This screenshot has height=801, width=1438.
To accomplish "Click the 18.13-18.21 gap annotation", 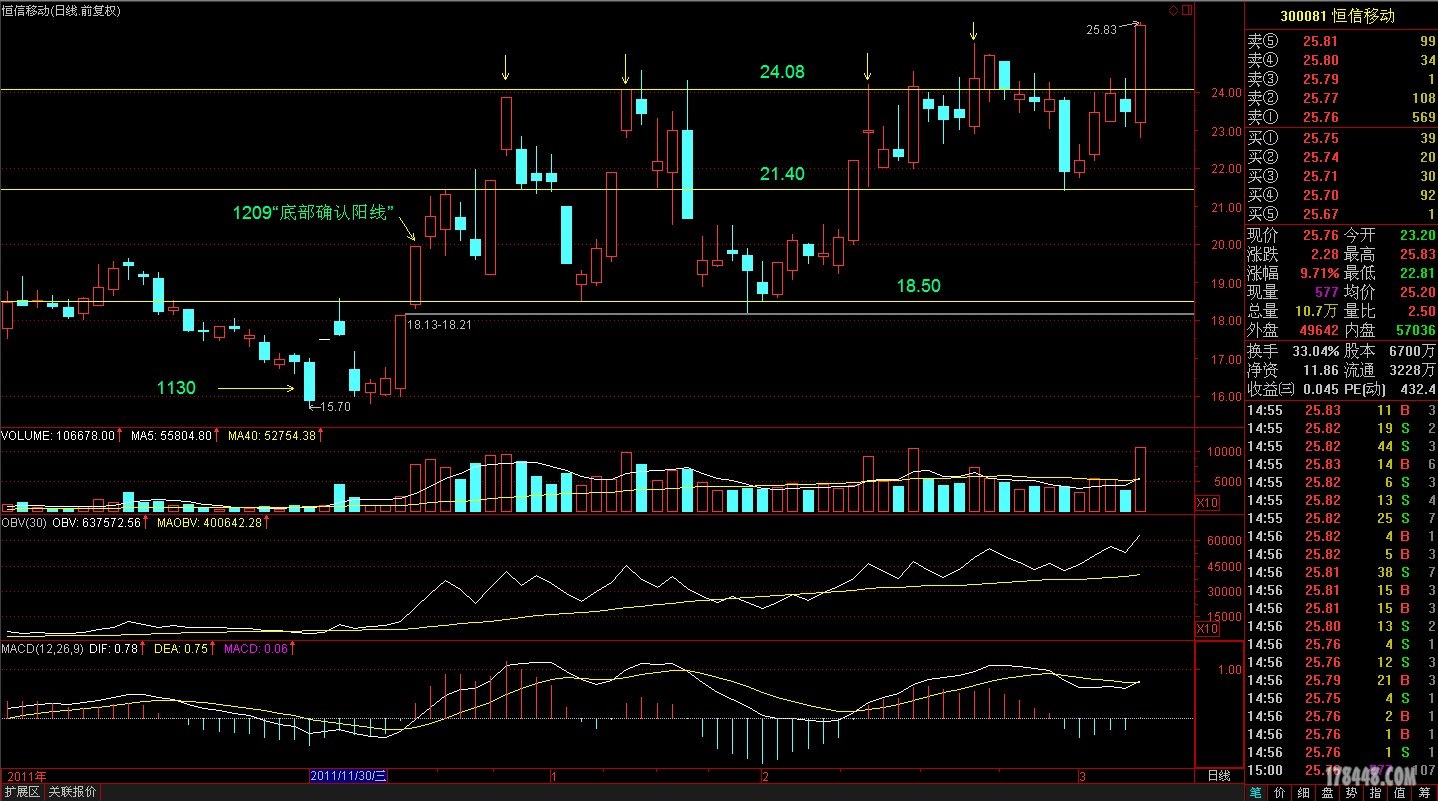I will 439,324.
